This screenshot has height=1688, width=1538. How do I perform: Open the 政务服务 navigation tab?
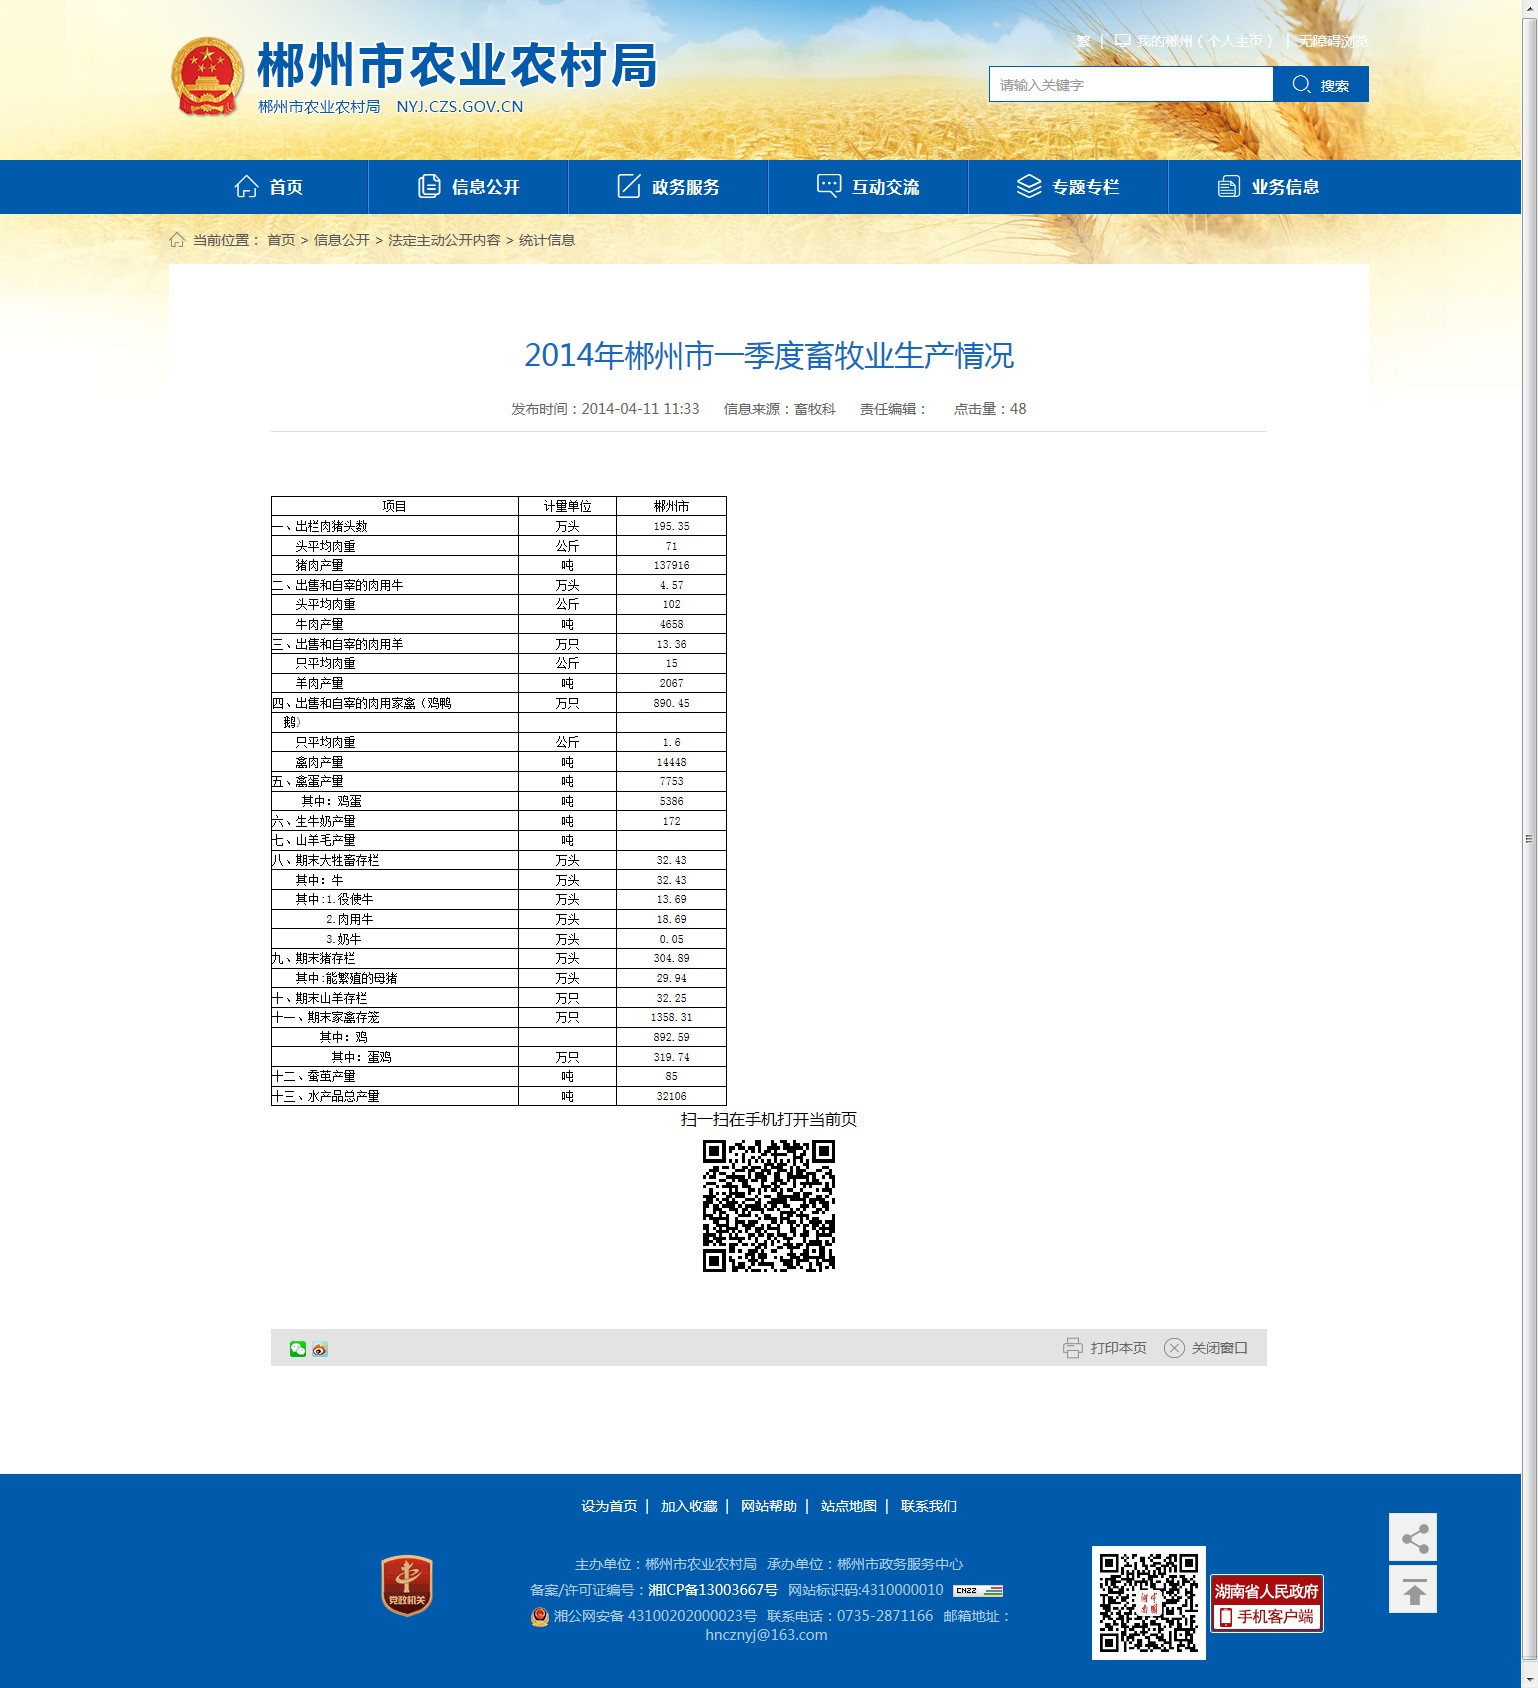(669, 187)
